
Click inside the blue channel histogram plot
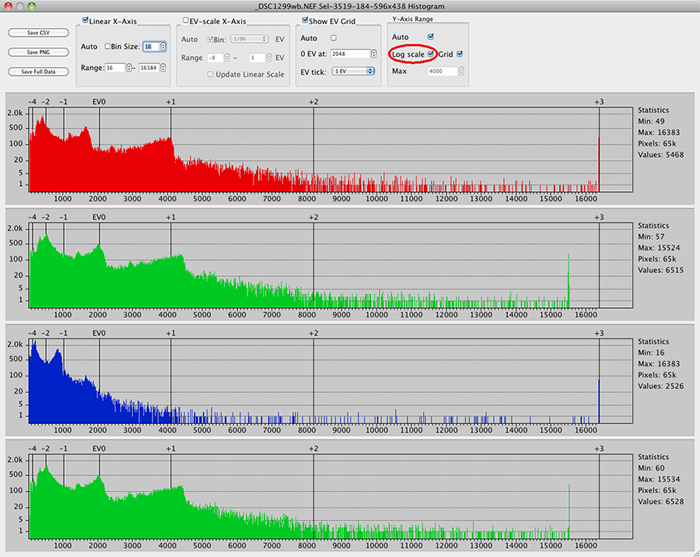331,381
